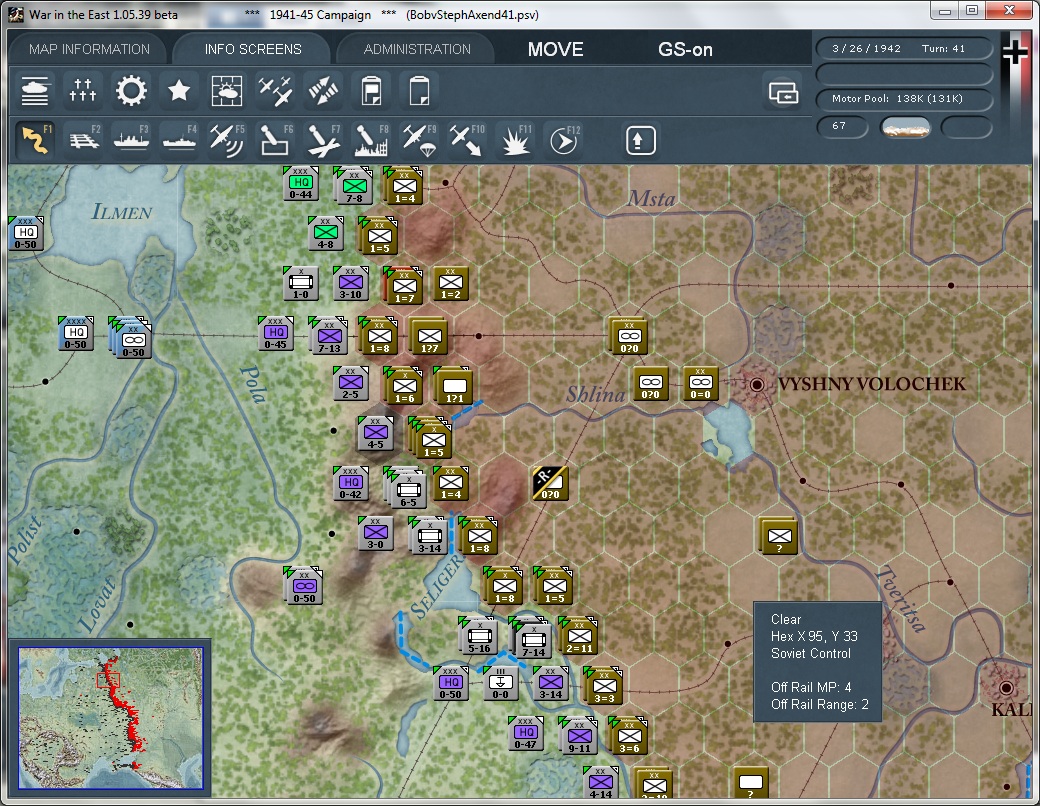1040x806 pixels.
Task: Click the F12 end turn icon
Action: point(564,139)
